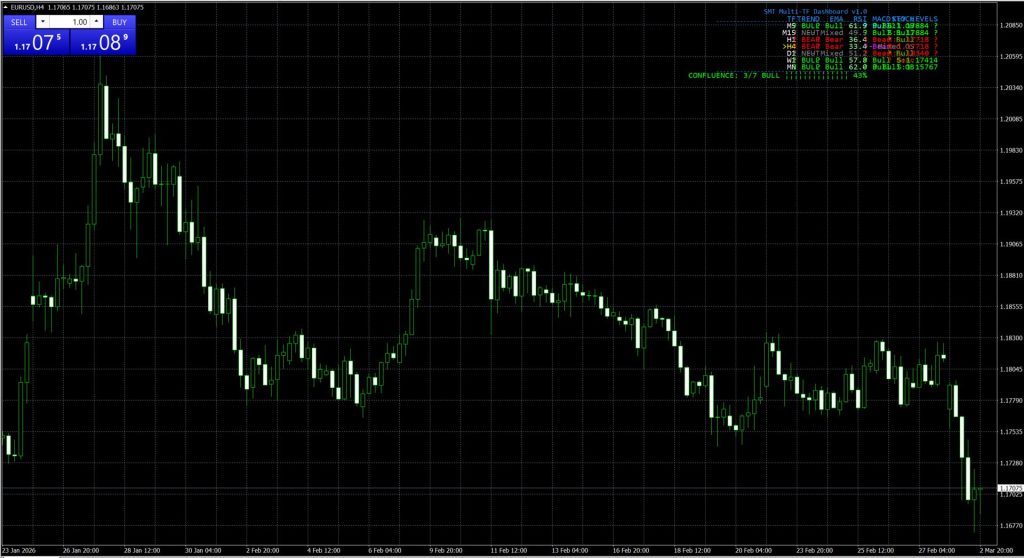Click the current price label 1.17075
Viewport: 1024px width, 558px height.
1010,488
